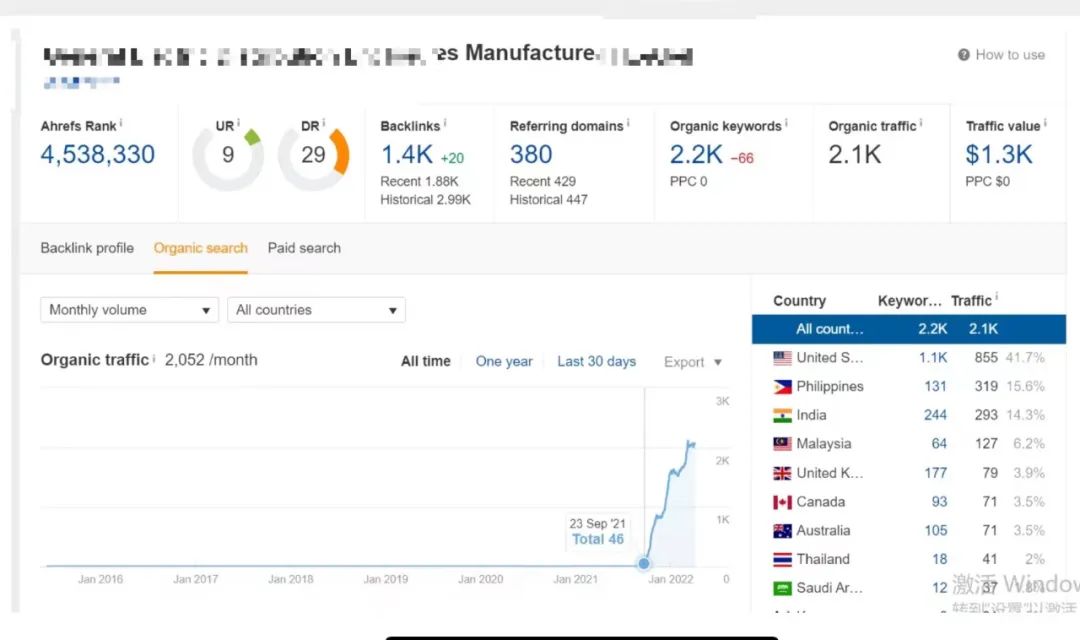Screen dimensions: 1080x640
Task: Click the +20 backlinks change indicator
Action: coord(453,158)
